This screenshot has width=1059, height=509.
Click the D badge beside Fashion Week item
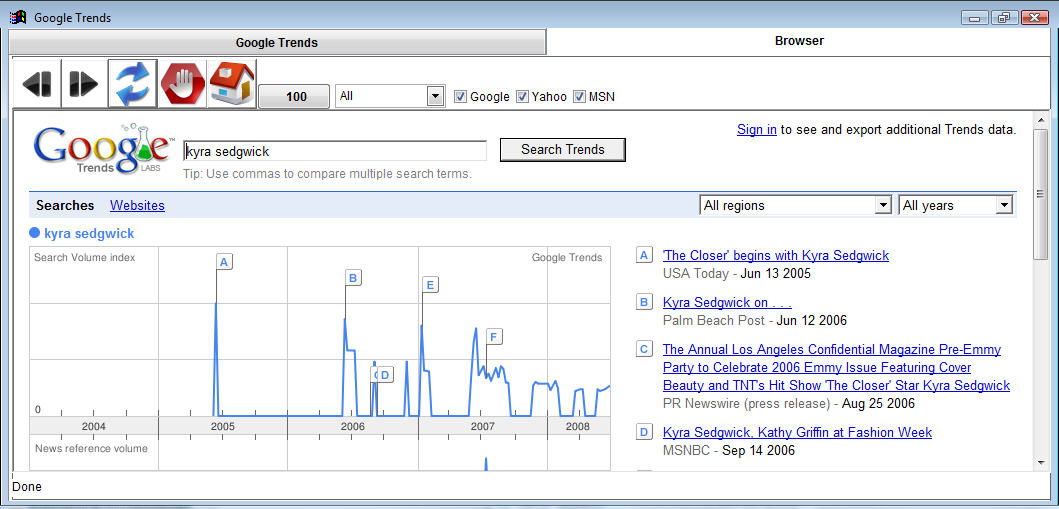point(644,432)
